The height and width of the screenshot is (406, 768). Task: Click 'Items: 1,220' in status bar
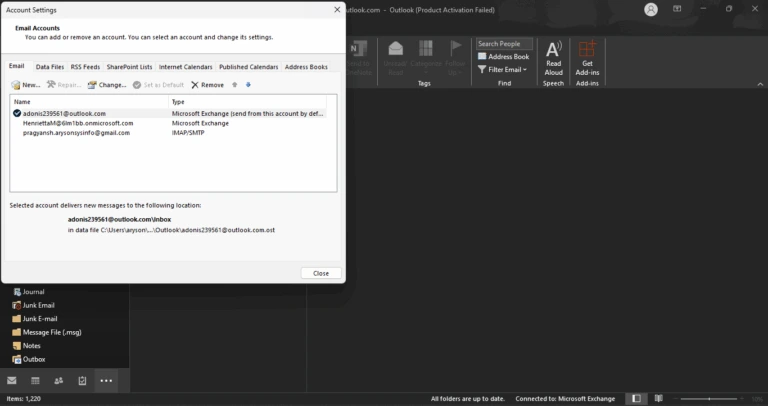[x=24, y=399]
